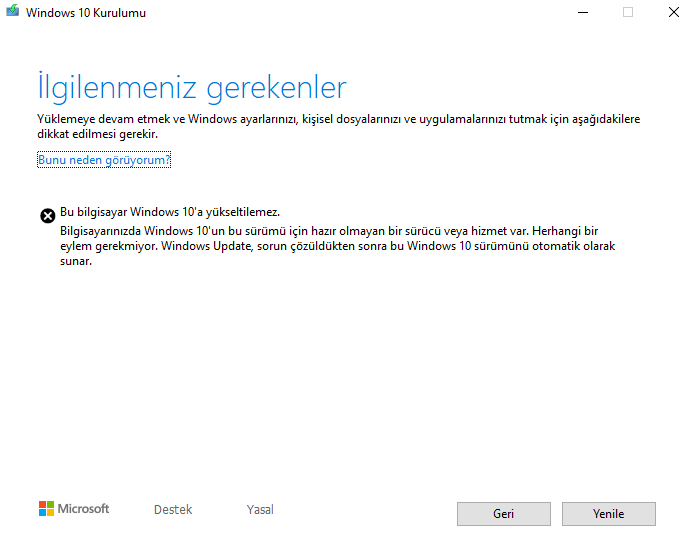Click the Geri button

[x=504, y=514]
